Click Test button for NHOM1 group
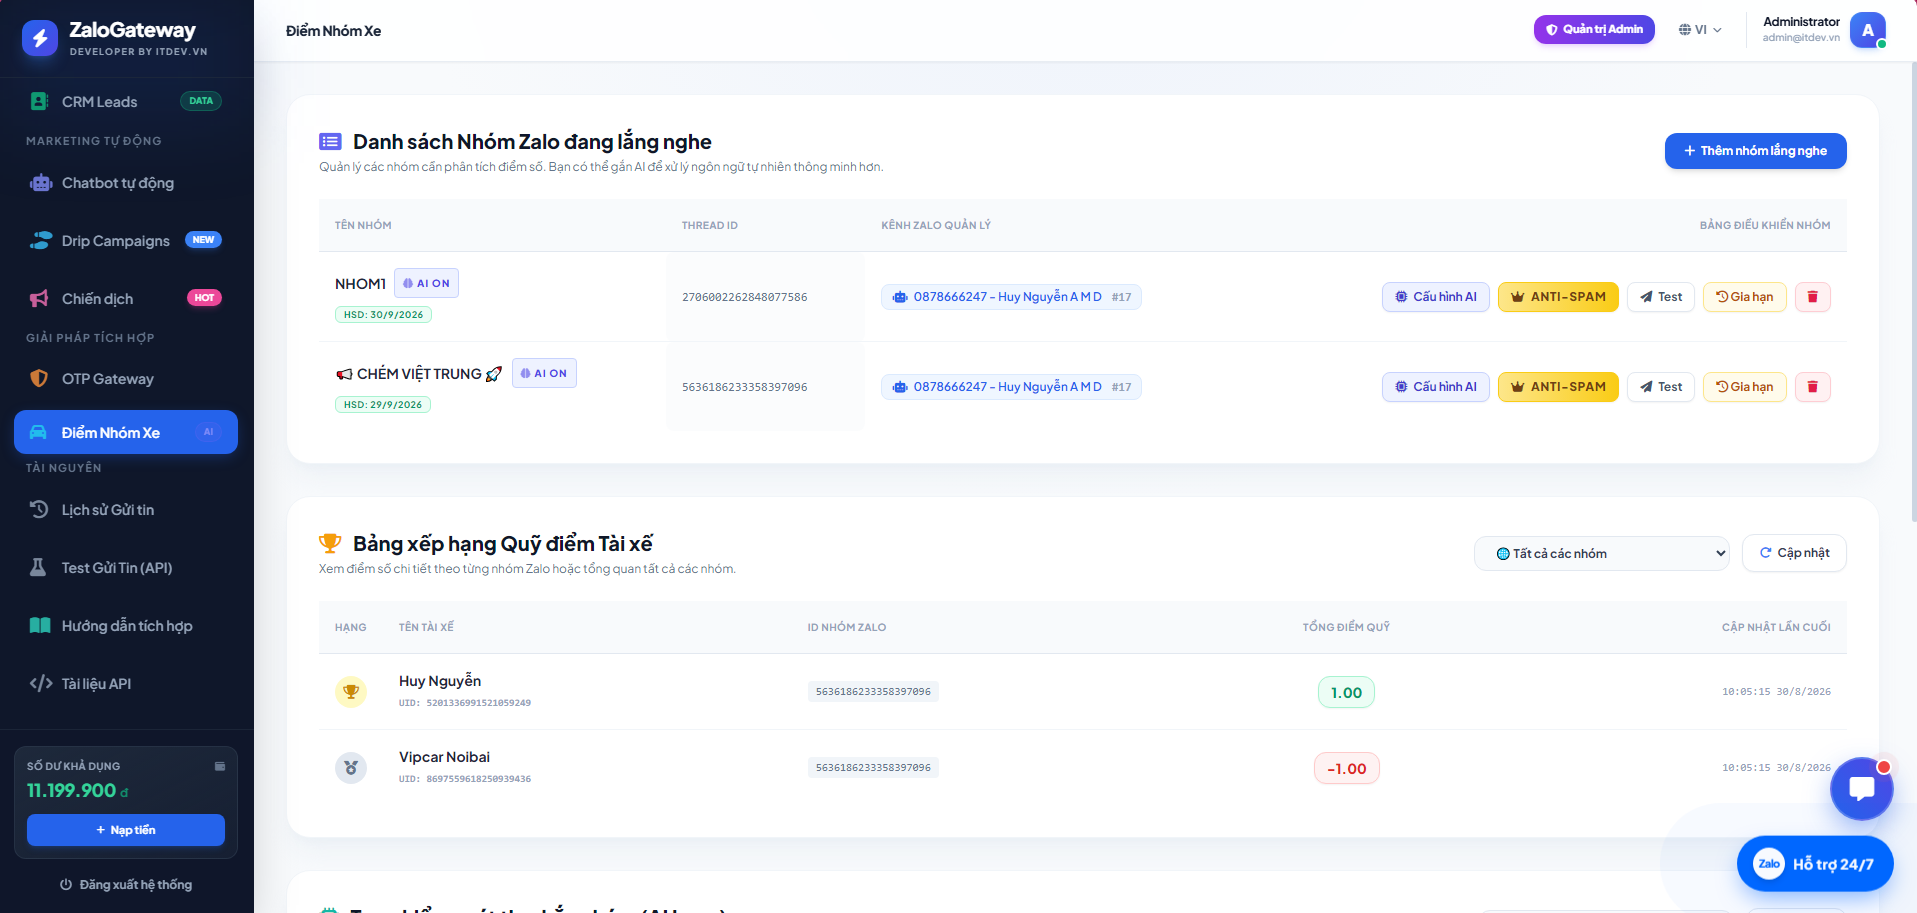Viewport: 1917px width, 913px height. tap(1661, 297)
